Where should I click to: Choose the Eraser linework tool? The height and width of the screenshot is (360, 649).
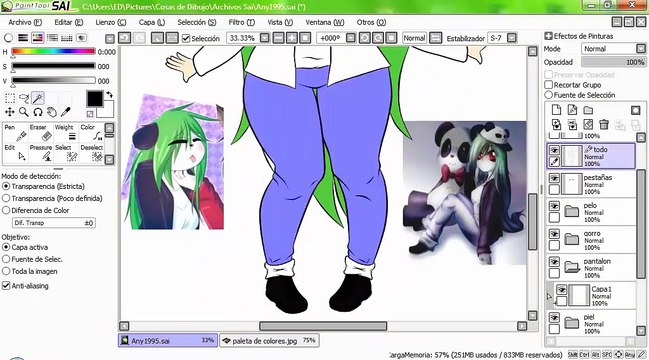(x=41, y=132)
